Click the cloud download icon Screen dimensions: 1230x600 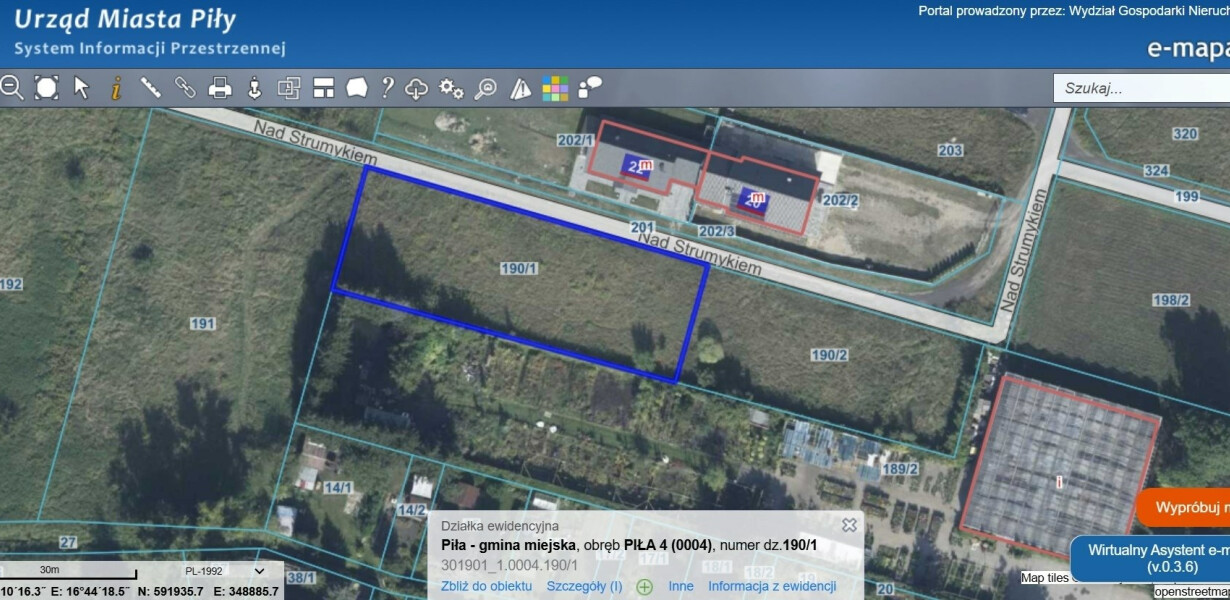(x=416, y=88)
